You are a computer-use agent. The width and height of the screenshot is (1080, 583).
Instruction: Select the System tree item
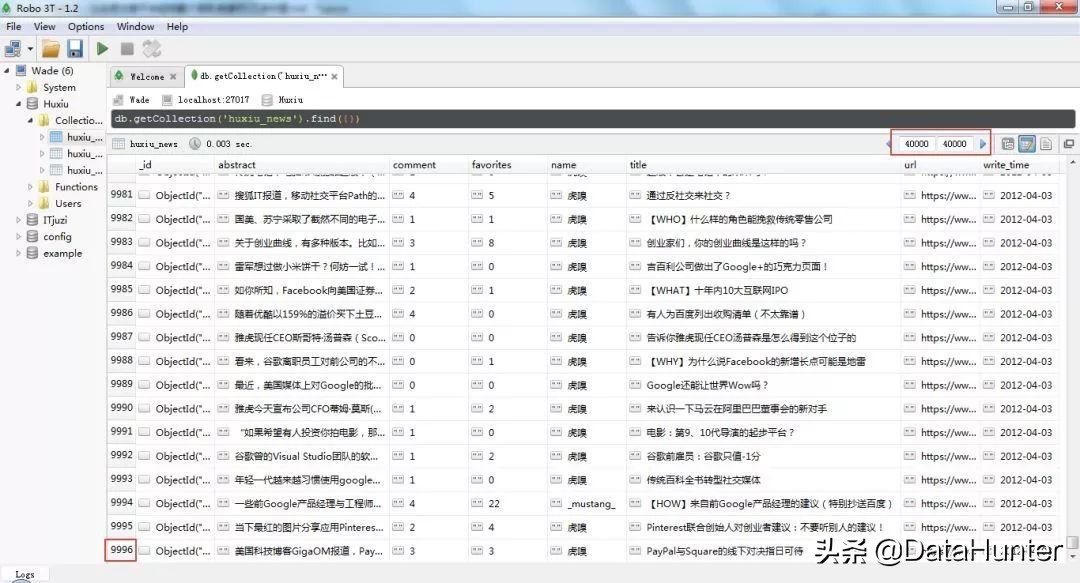click(59, 88)
